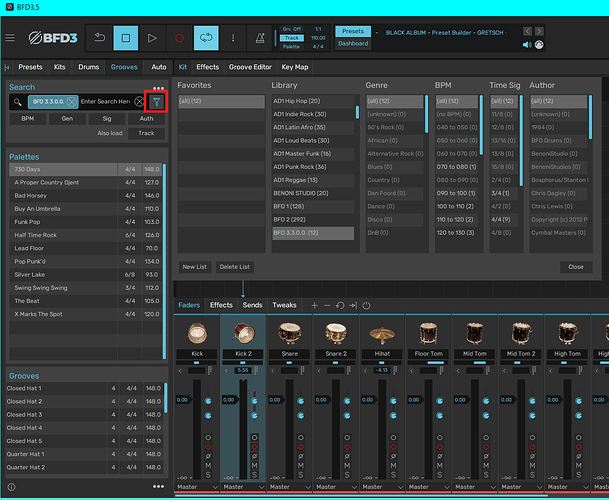Screen dimensions: 609x500
Task: Toggle phase invert on Snare 2 channel
Action: tap(347, 456)
